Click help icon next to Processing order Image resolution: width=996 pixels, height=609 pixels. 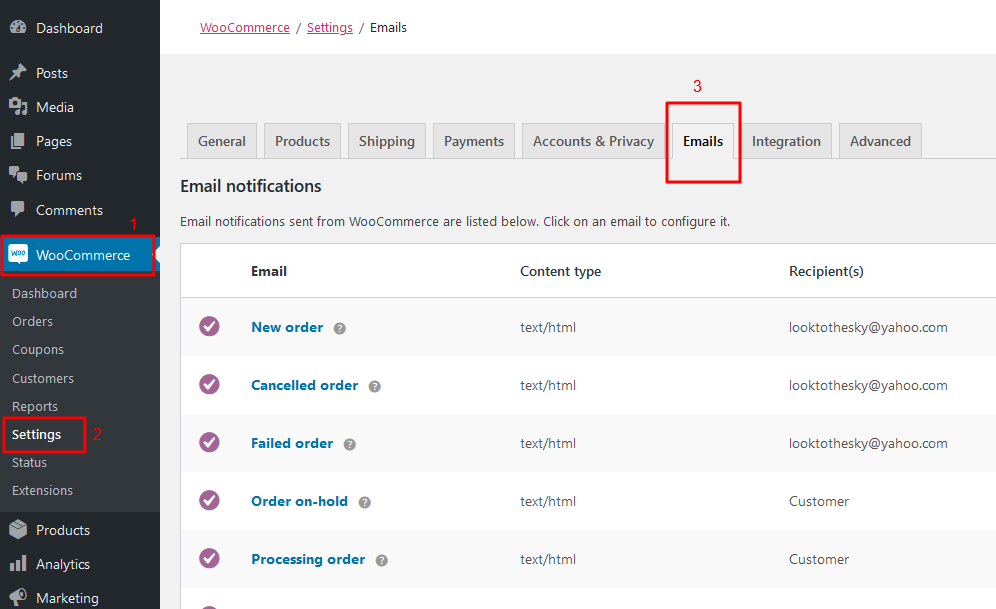pyautogui.click(x=382, y=560)
